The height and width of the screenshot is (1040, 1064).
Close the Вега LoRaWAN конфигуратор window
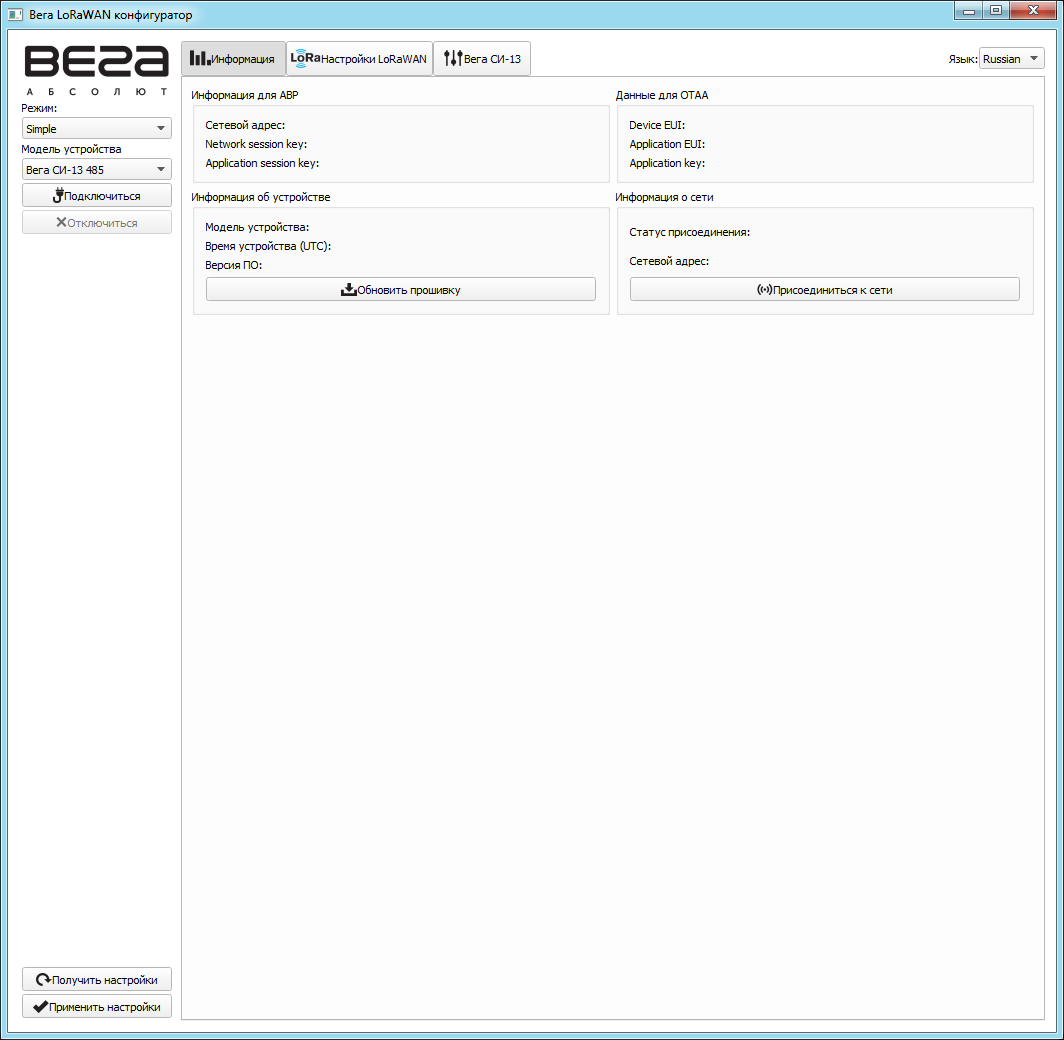(x=1033, y=10)
